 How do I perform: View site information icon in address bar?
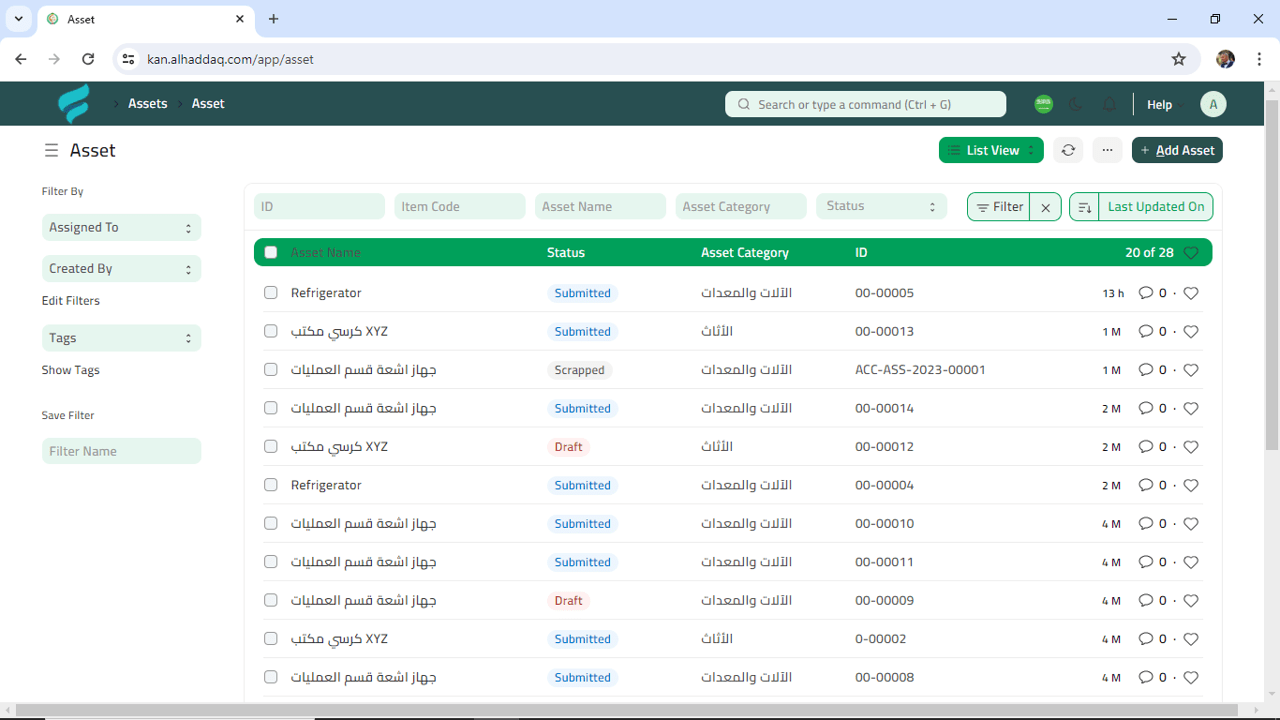128,59
